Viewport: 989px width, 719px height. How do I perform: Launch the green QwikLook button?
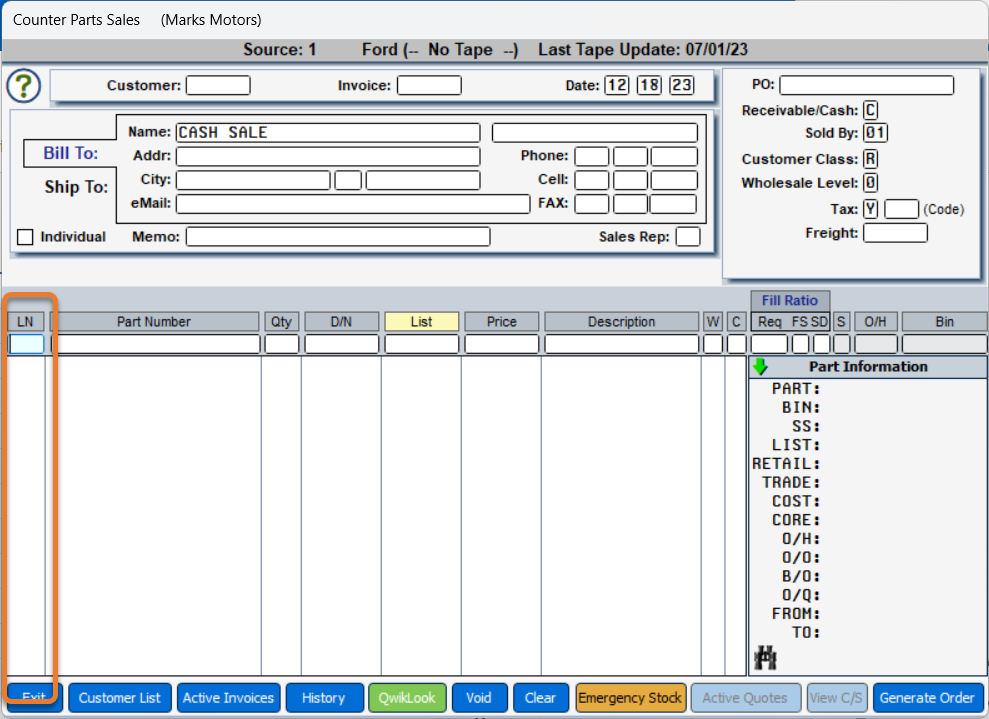click(x=406, y=698)
